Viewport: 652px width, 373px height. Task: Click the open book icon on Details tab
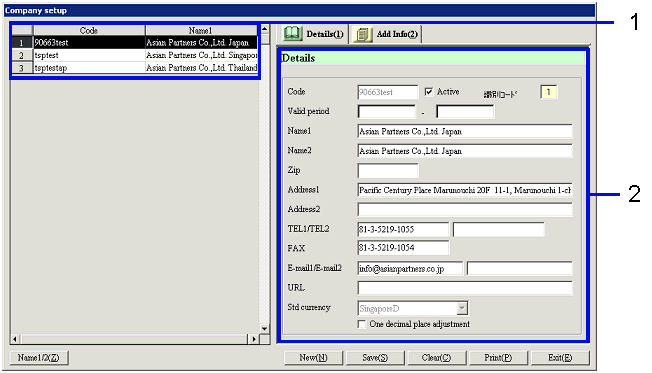point(292,34)
